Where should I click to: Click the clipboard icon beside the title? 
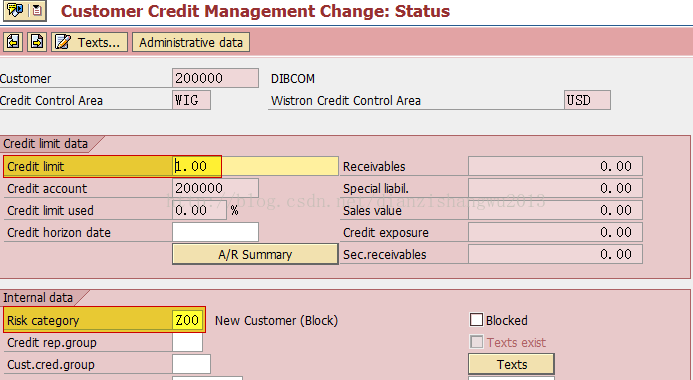[38, 10]
